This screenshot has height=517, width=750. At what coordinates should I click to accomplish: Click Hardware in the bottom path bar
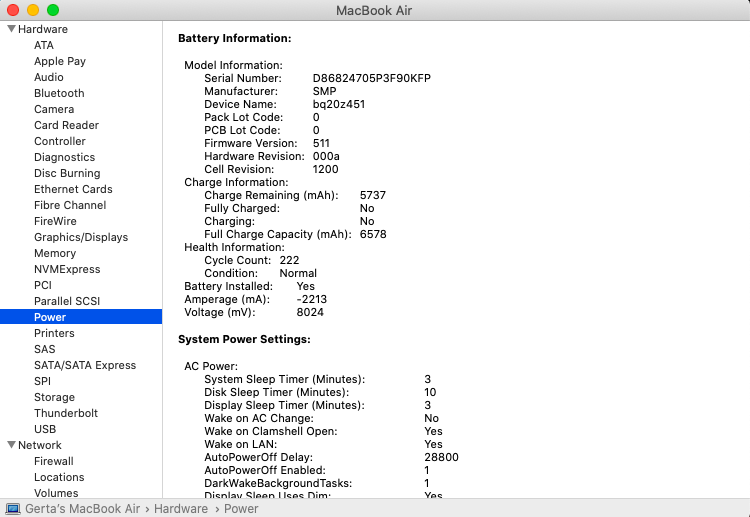click(x=181, y=509)
